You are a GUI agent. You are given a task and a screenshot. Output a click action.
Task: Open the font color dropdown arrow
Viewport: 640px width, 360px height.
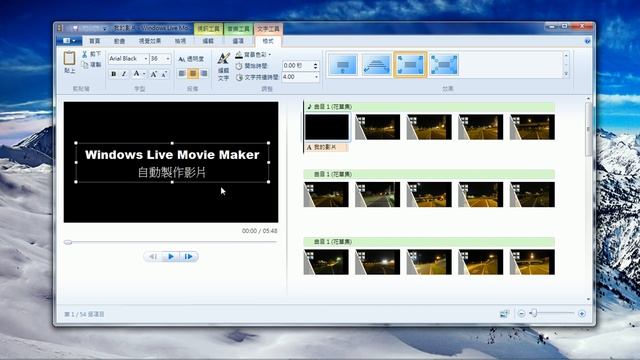(x=144, y=74)
